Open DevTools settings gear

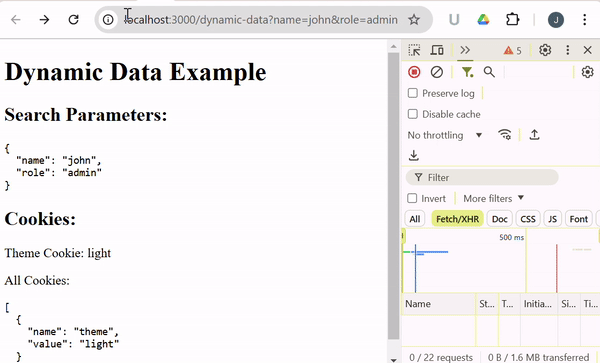pos(545,50)
